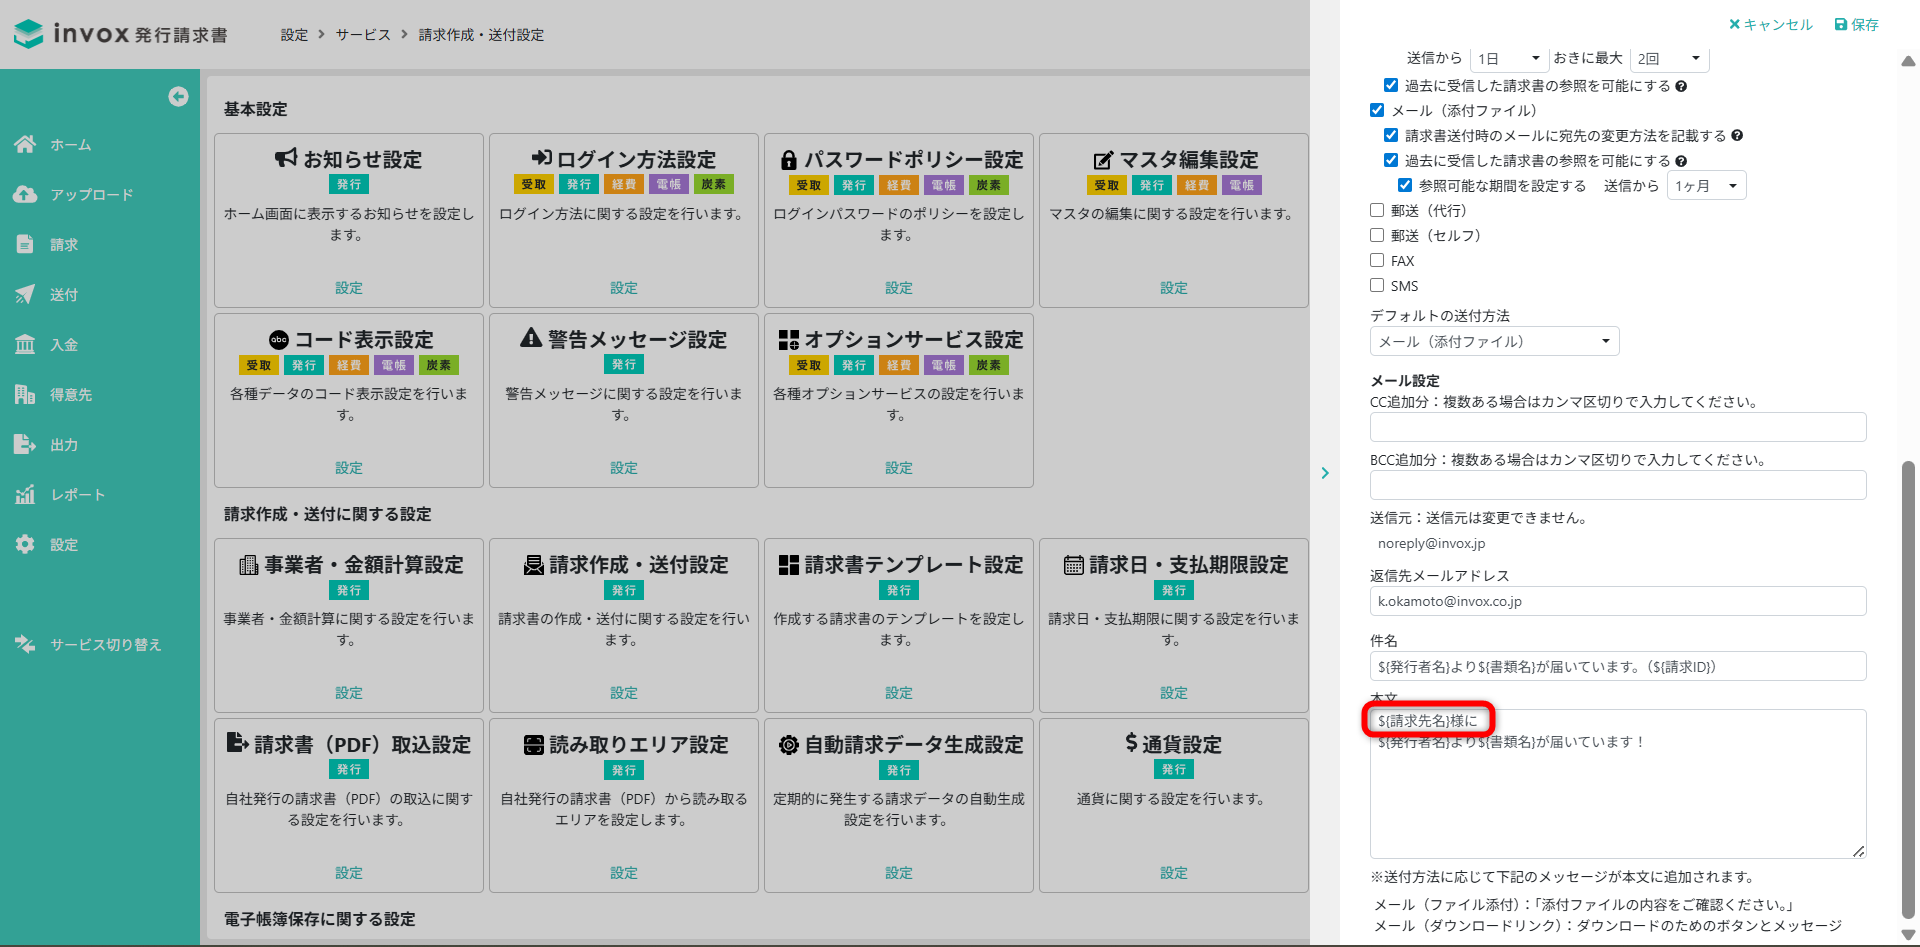1920x947 pixels.
Task: Click the sidebar collapse arrow icon
Action: [178, 96]
